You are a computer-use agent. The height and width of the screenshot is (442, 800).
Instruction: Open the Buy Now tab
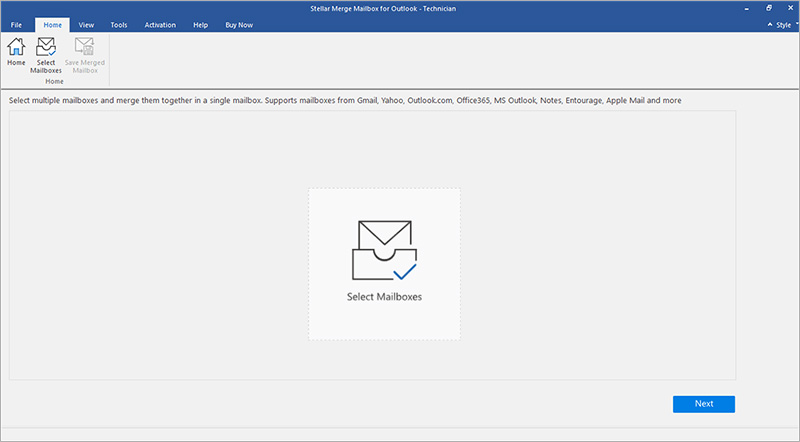(x=239, y=25)
